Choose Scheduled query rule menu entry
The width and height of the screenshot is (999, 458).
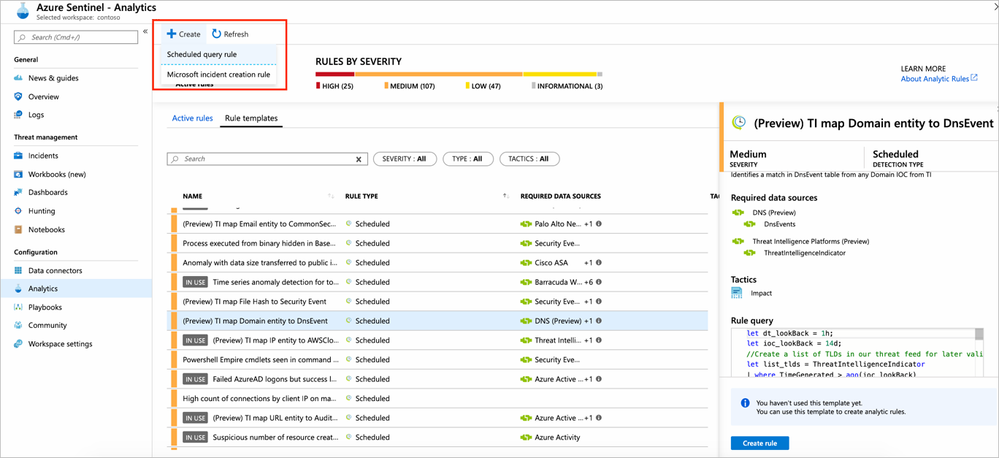219,55
